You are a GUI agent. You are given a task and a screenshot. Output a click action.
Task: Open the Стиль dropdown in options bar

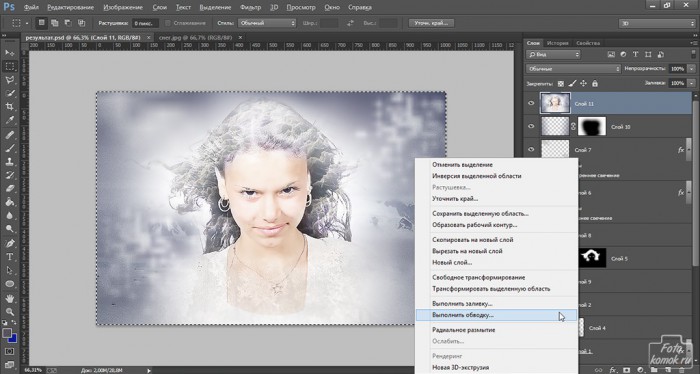pos(267,23)
